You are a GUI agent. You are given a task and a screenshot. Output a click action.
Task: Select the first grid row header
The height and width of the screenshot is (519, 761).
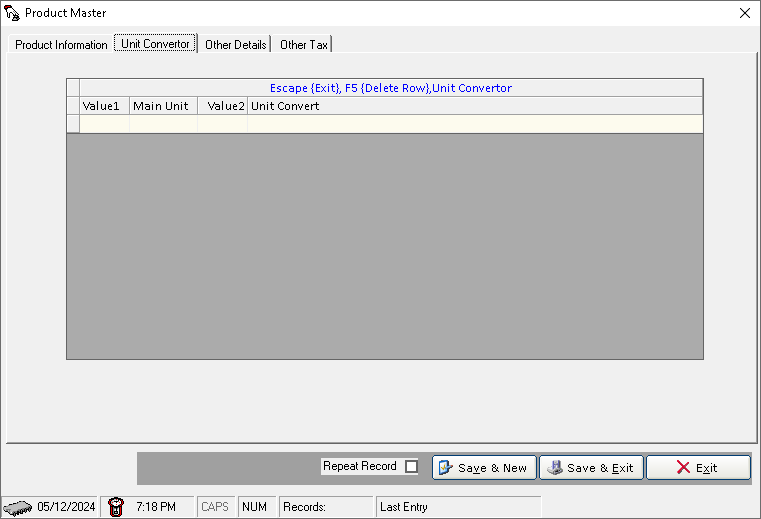click(73, 124)
